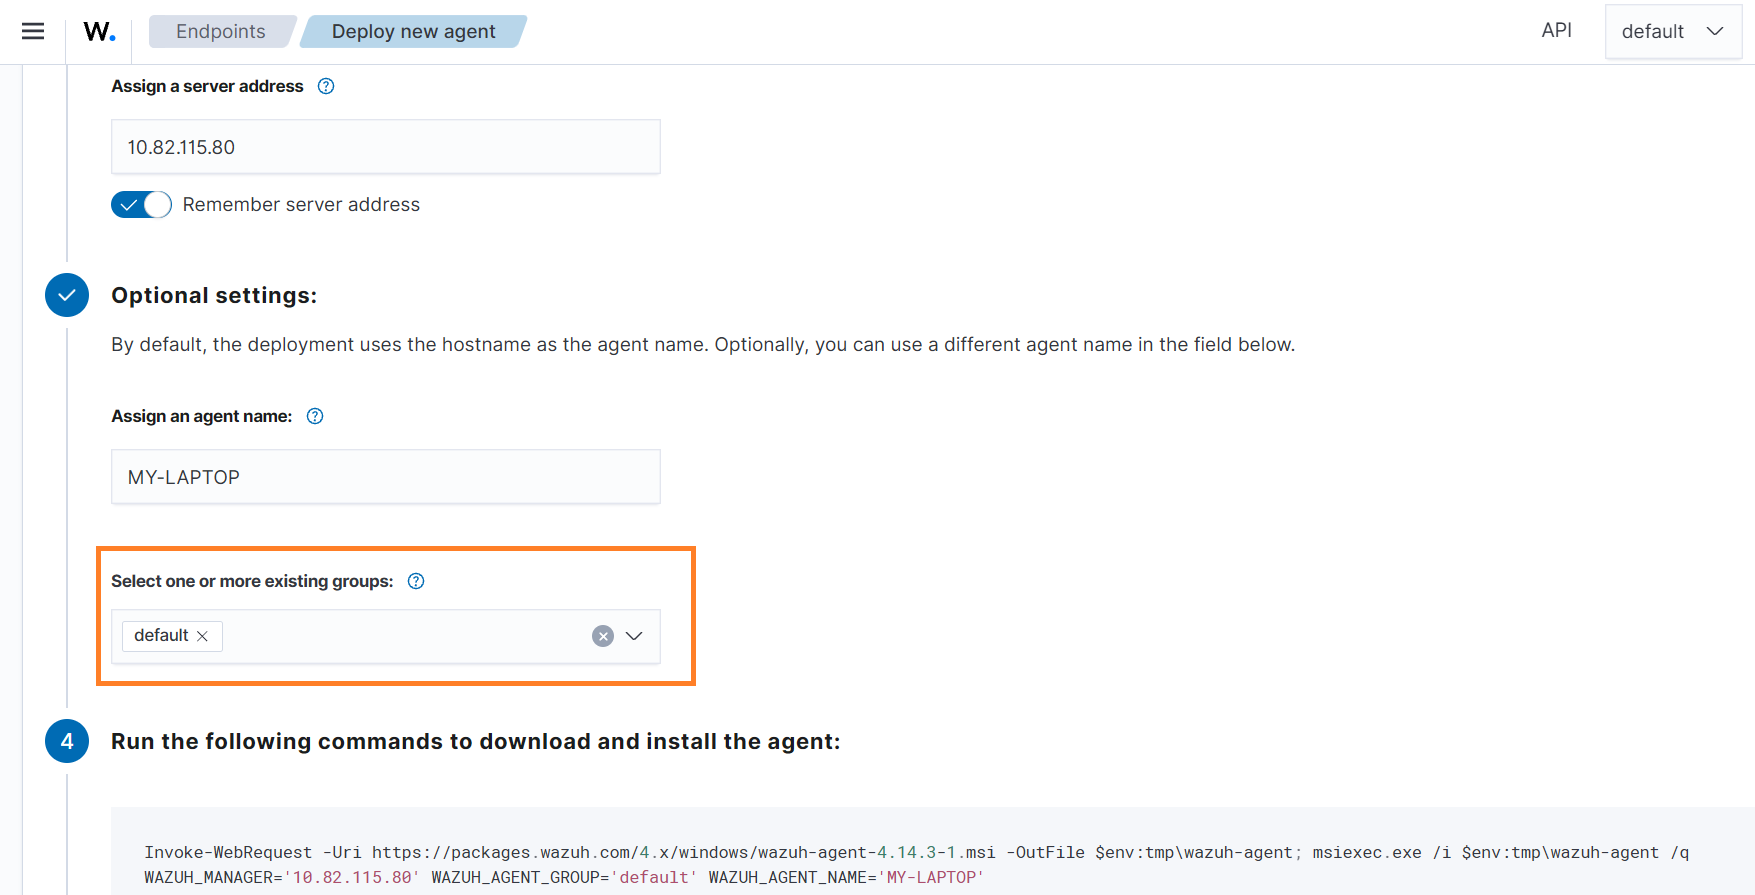Focus the agent name input field

click(386, 477)
